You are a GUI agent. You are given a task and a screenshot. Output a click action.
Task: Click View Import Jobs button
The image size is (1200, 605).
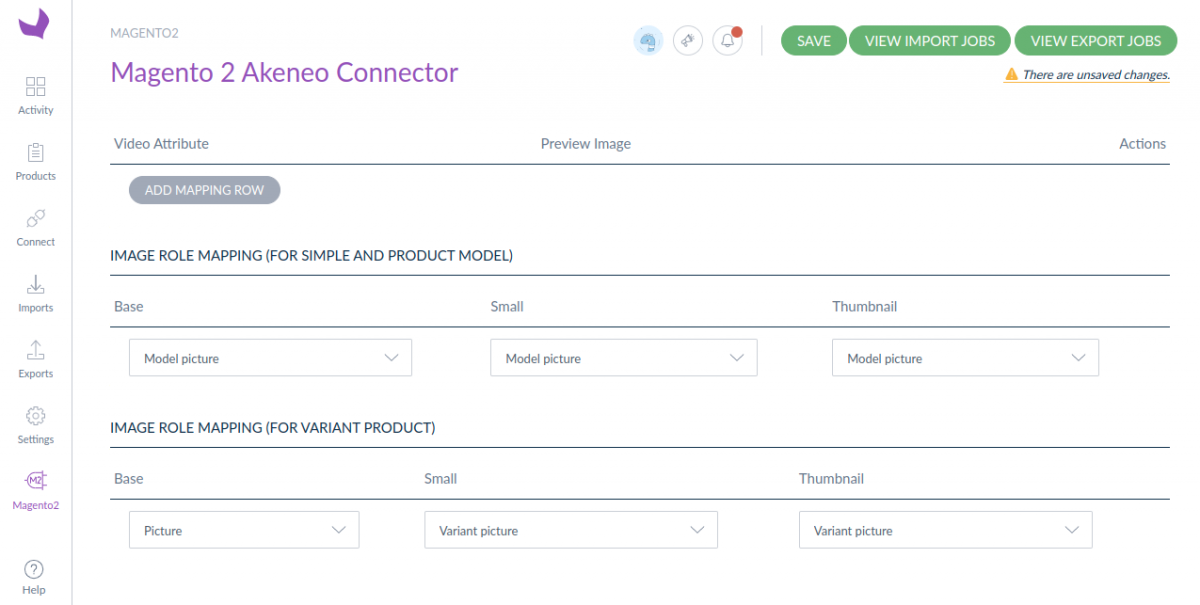(930, 41)
